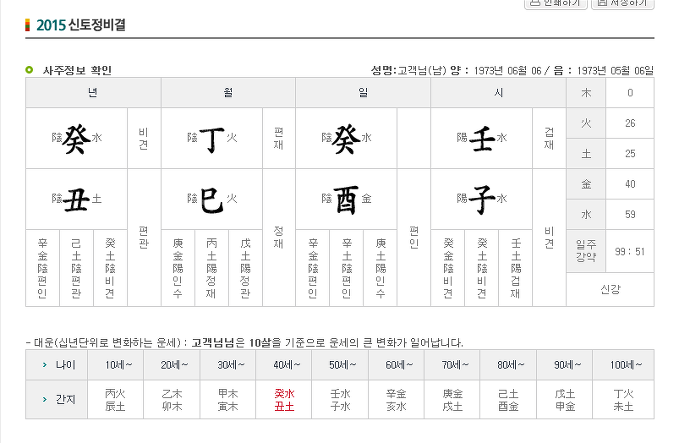This screenshot has width=690, height=443.
Task: Click the 丙火 辰土 간지 cell
Action: click(x=116, y=400)
